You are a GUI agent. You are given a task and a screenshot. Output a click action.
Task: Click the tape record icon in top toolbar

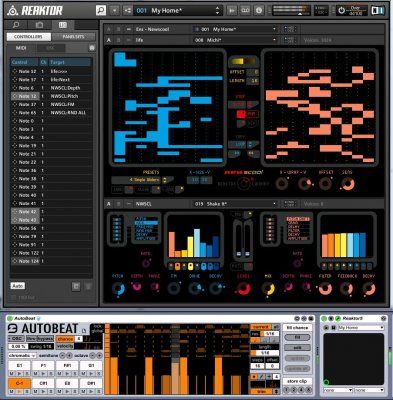click(x=245, y=10)
